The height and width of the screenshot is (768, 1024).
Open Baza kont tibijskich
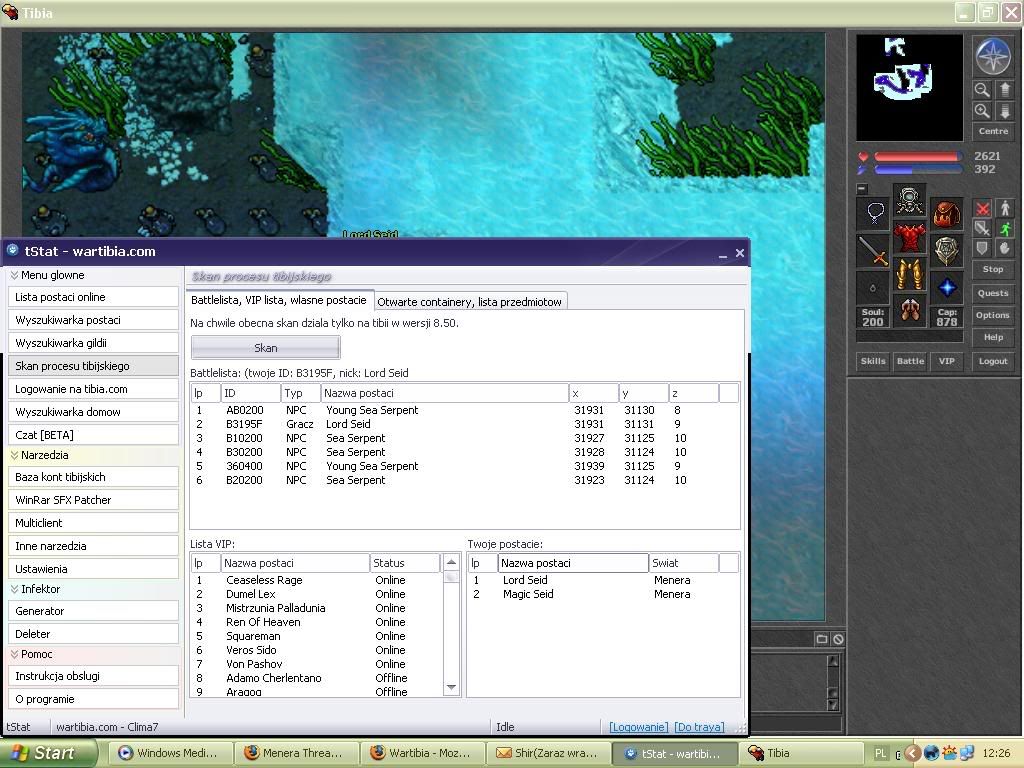[93, 477]
